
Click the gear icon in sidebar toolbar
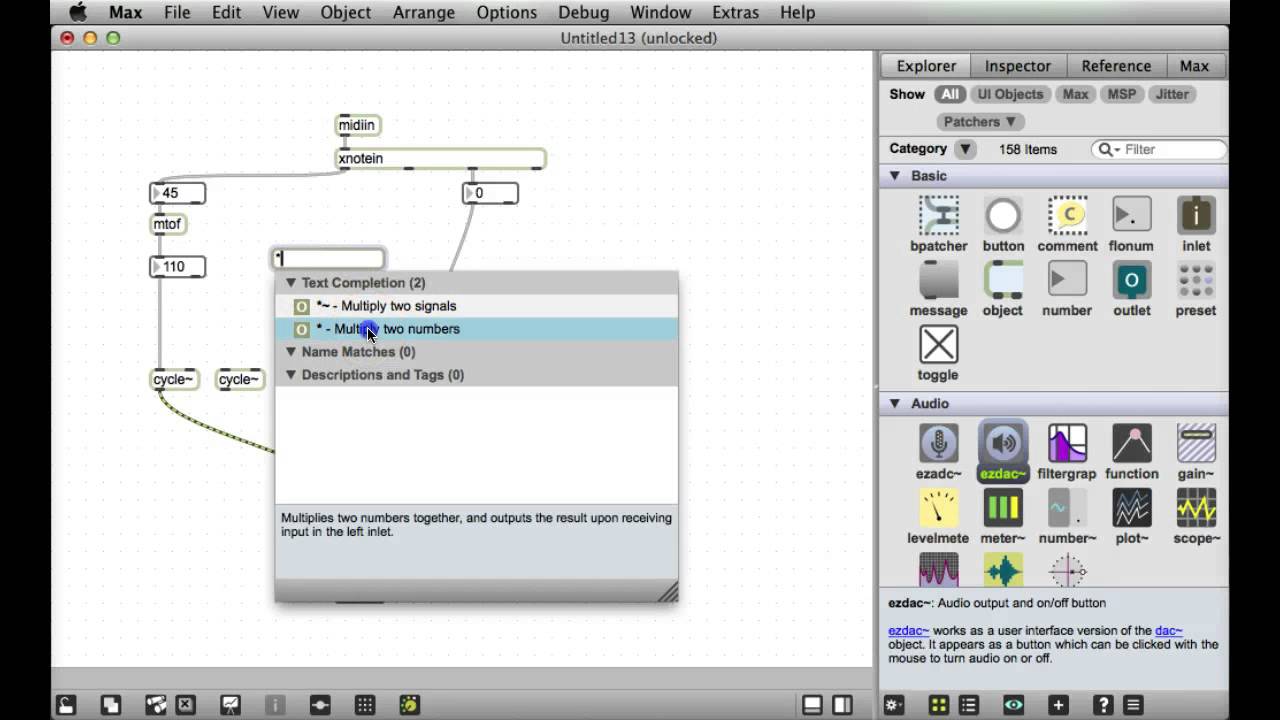click(x=893, y=705)
